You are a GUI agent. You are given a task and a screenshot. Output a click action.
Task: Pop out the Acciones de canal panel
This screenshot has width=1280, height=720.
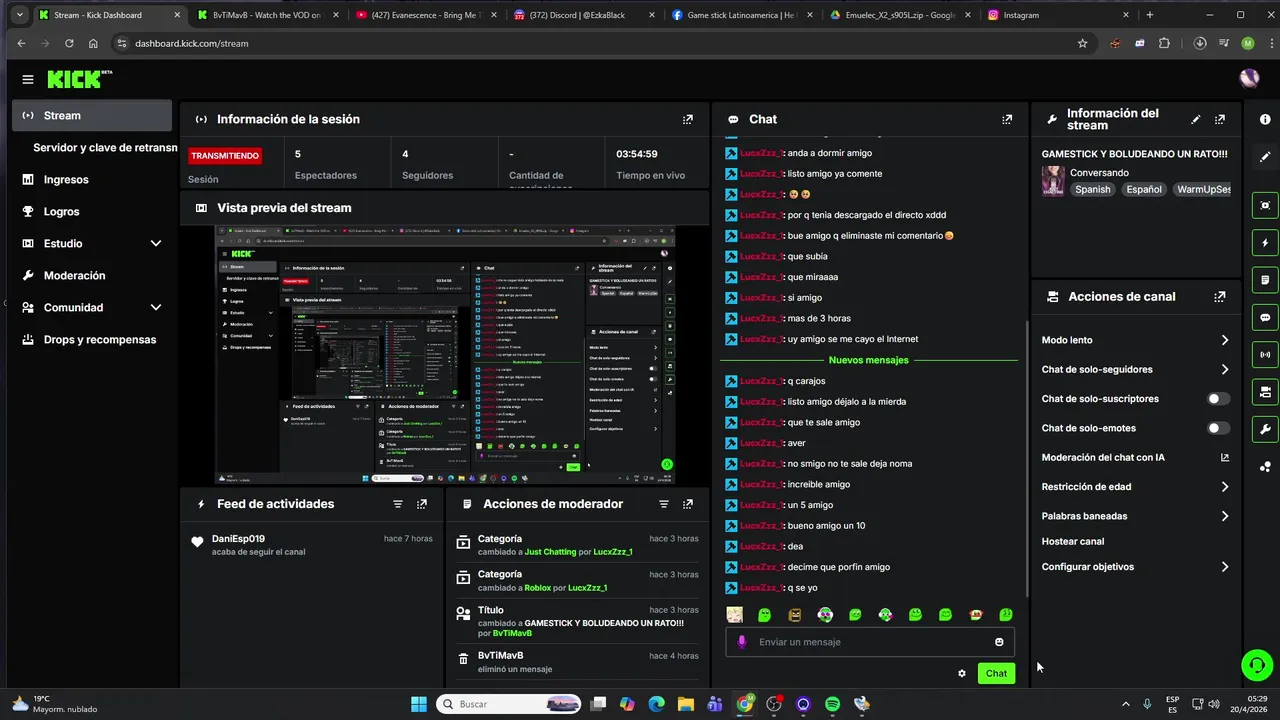1220,297
